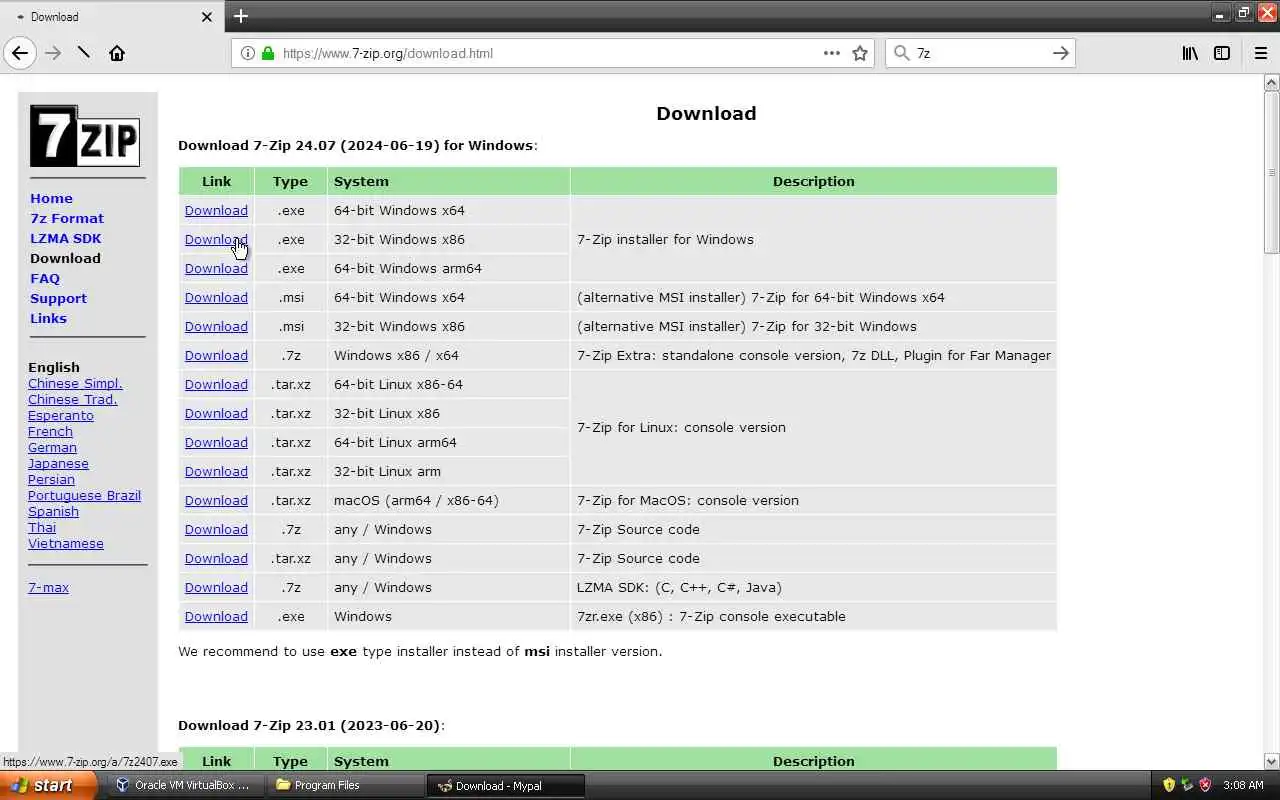Click the middle system tray icon

(x=1187, y=785)
